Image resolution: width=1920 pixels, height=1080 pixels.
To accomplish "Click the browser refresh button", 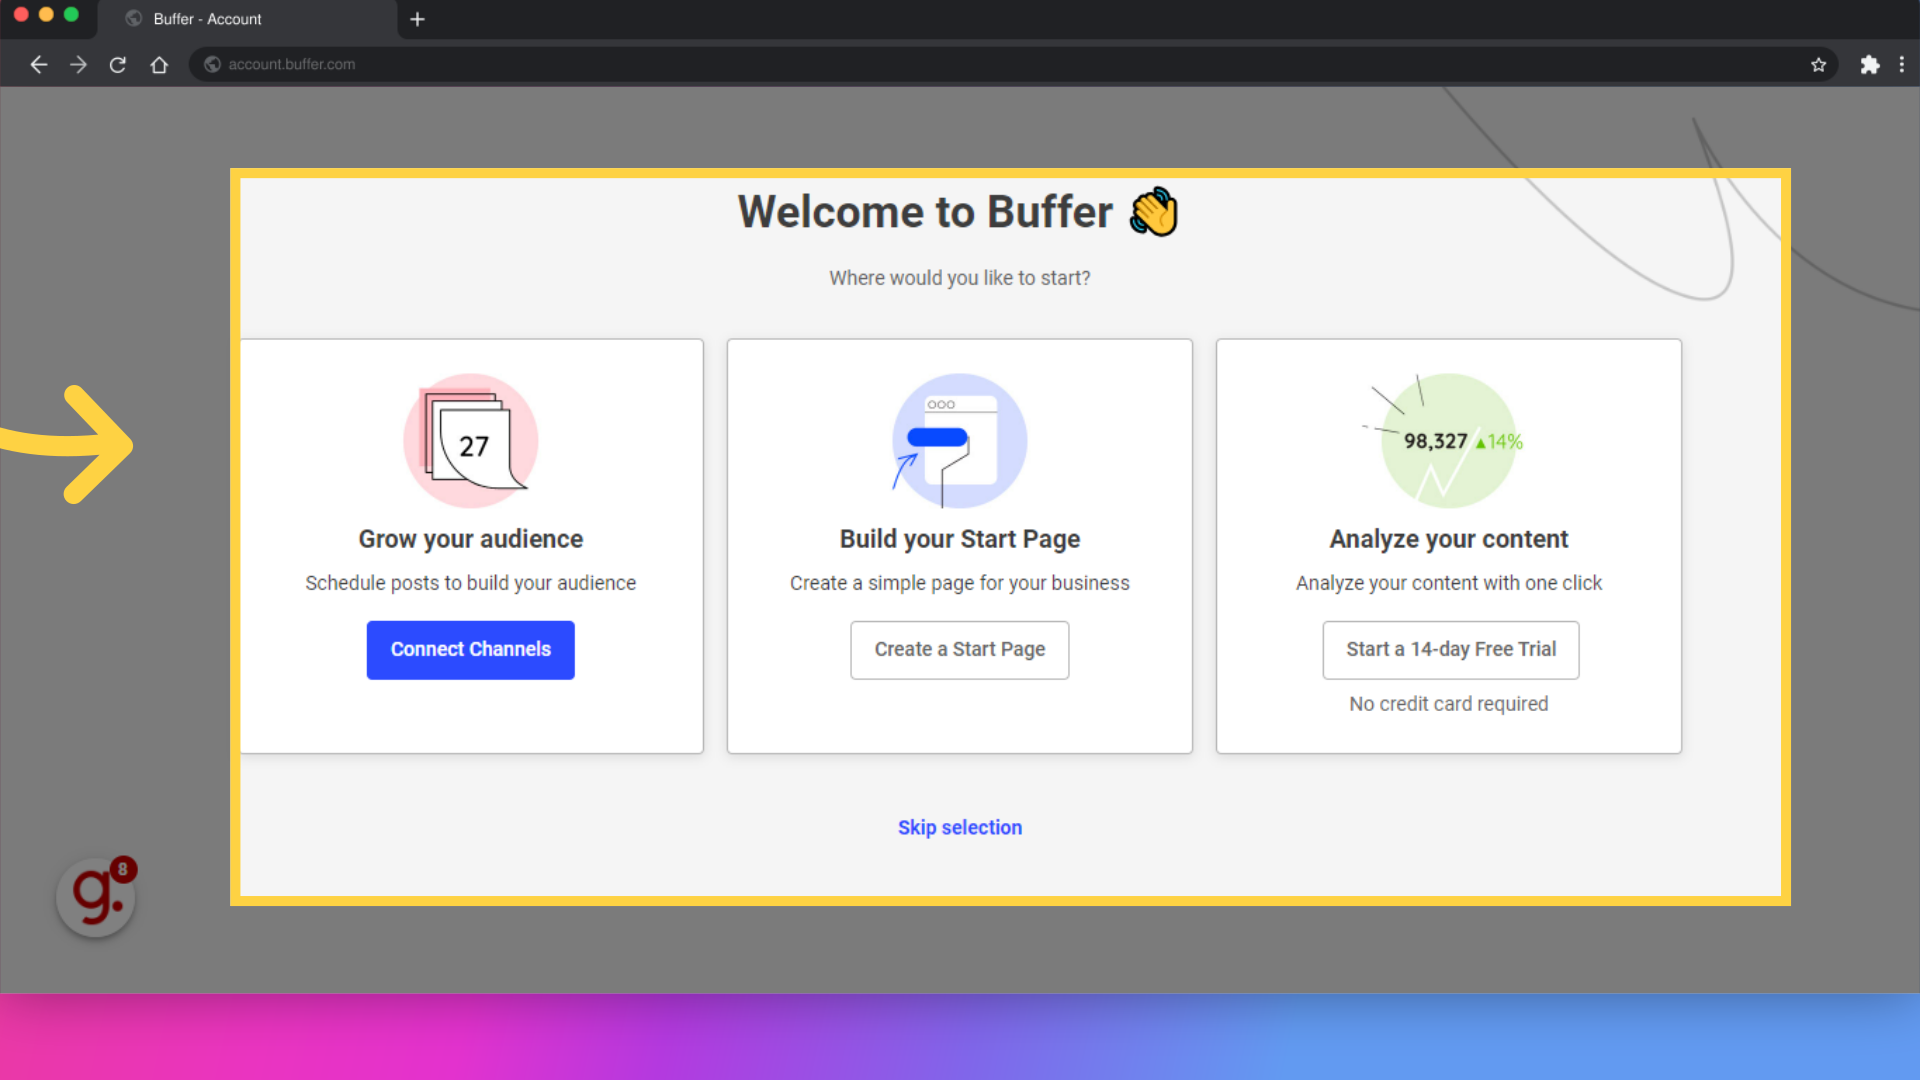I will (117, 63).
